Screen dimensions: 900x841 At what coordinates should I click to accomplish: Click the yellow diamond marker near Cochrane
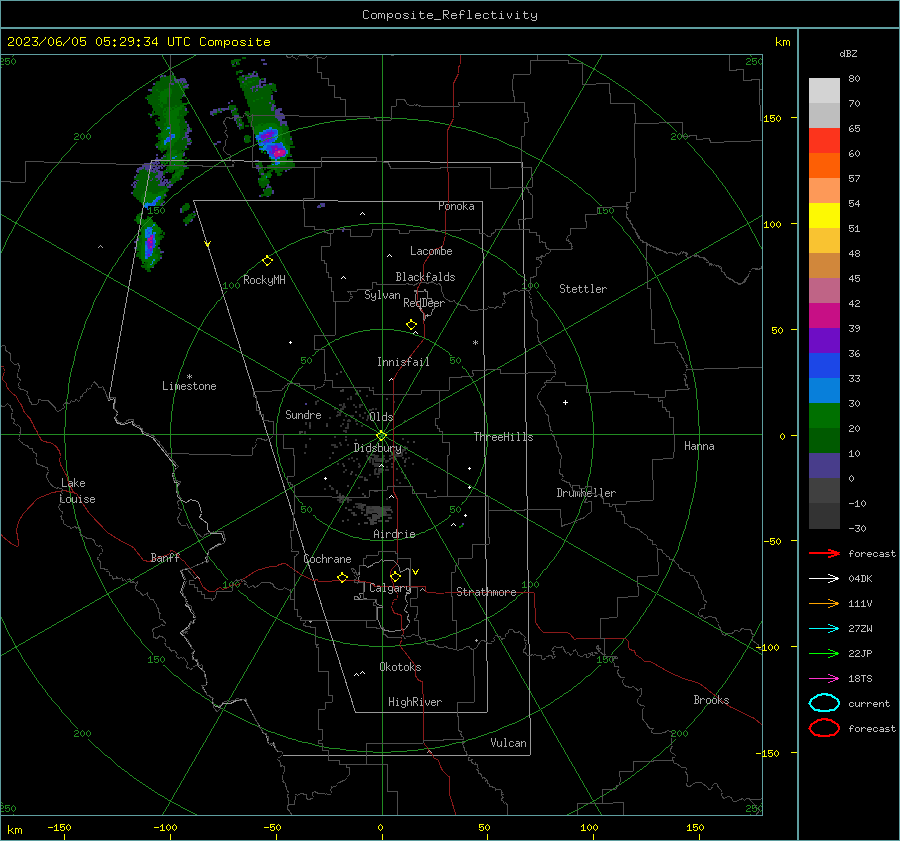342,578
